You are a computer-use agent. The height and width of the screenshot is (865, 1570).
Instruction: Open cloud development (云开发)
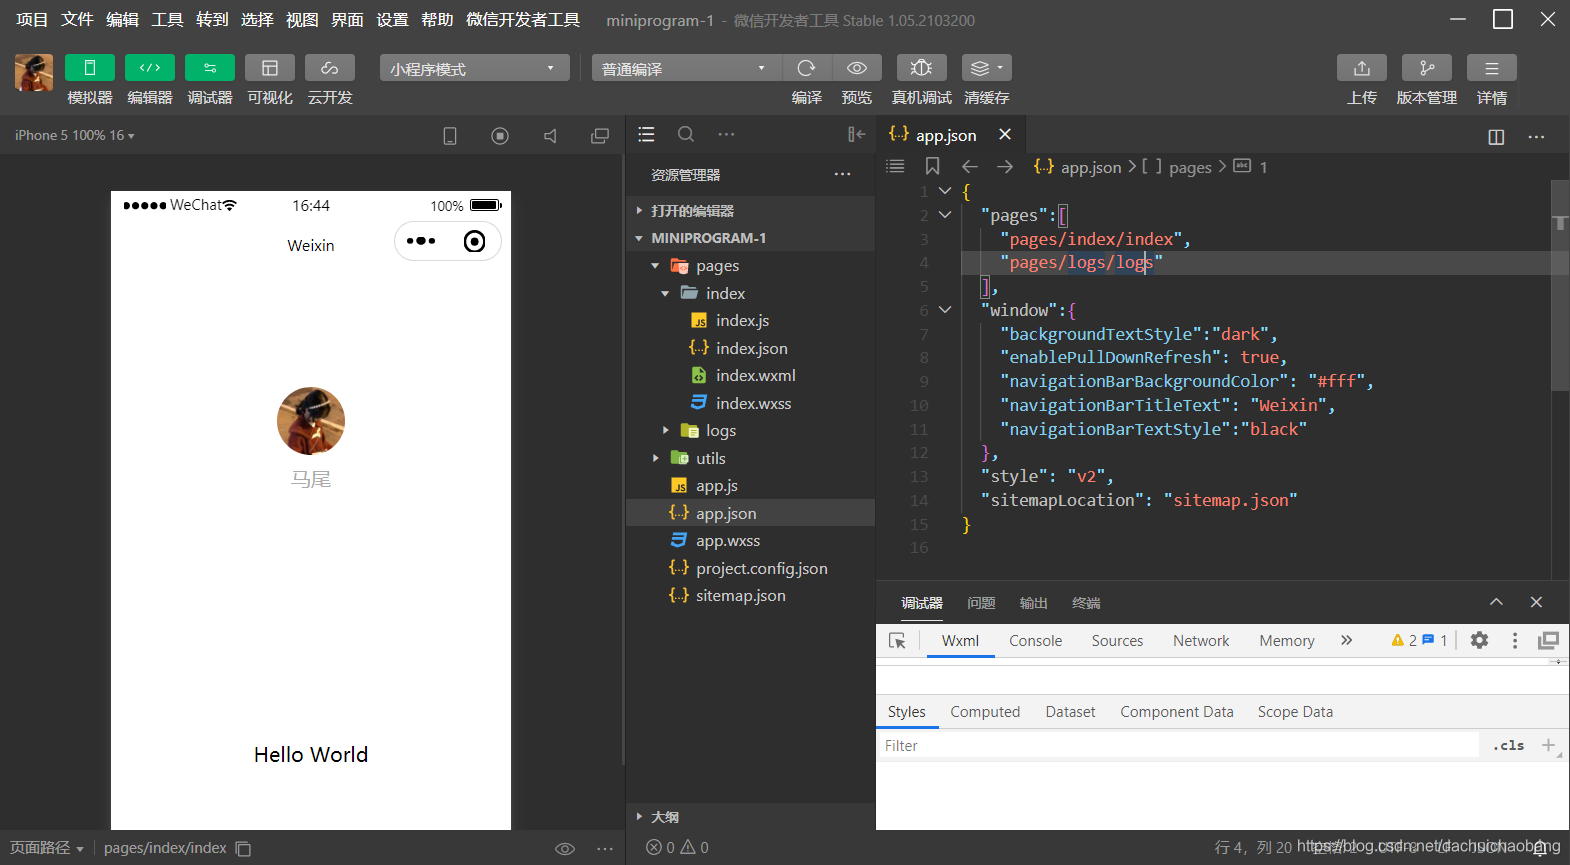pos(330,68)
